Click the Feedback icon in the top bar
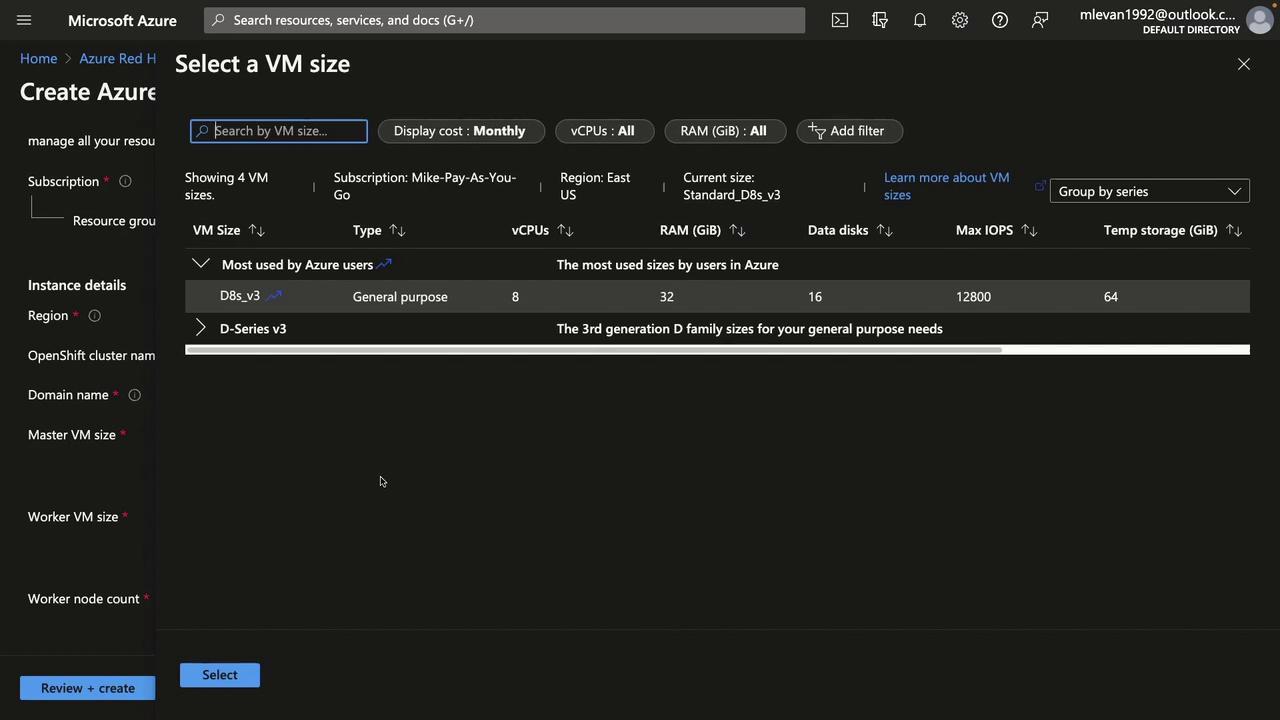 click(1040, 20)
